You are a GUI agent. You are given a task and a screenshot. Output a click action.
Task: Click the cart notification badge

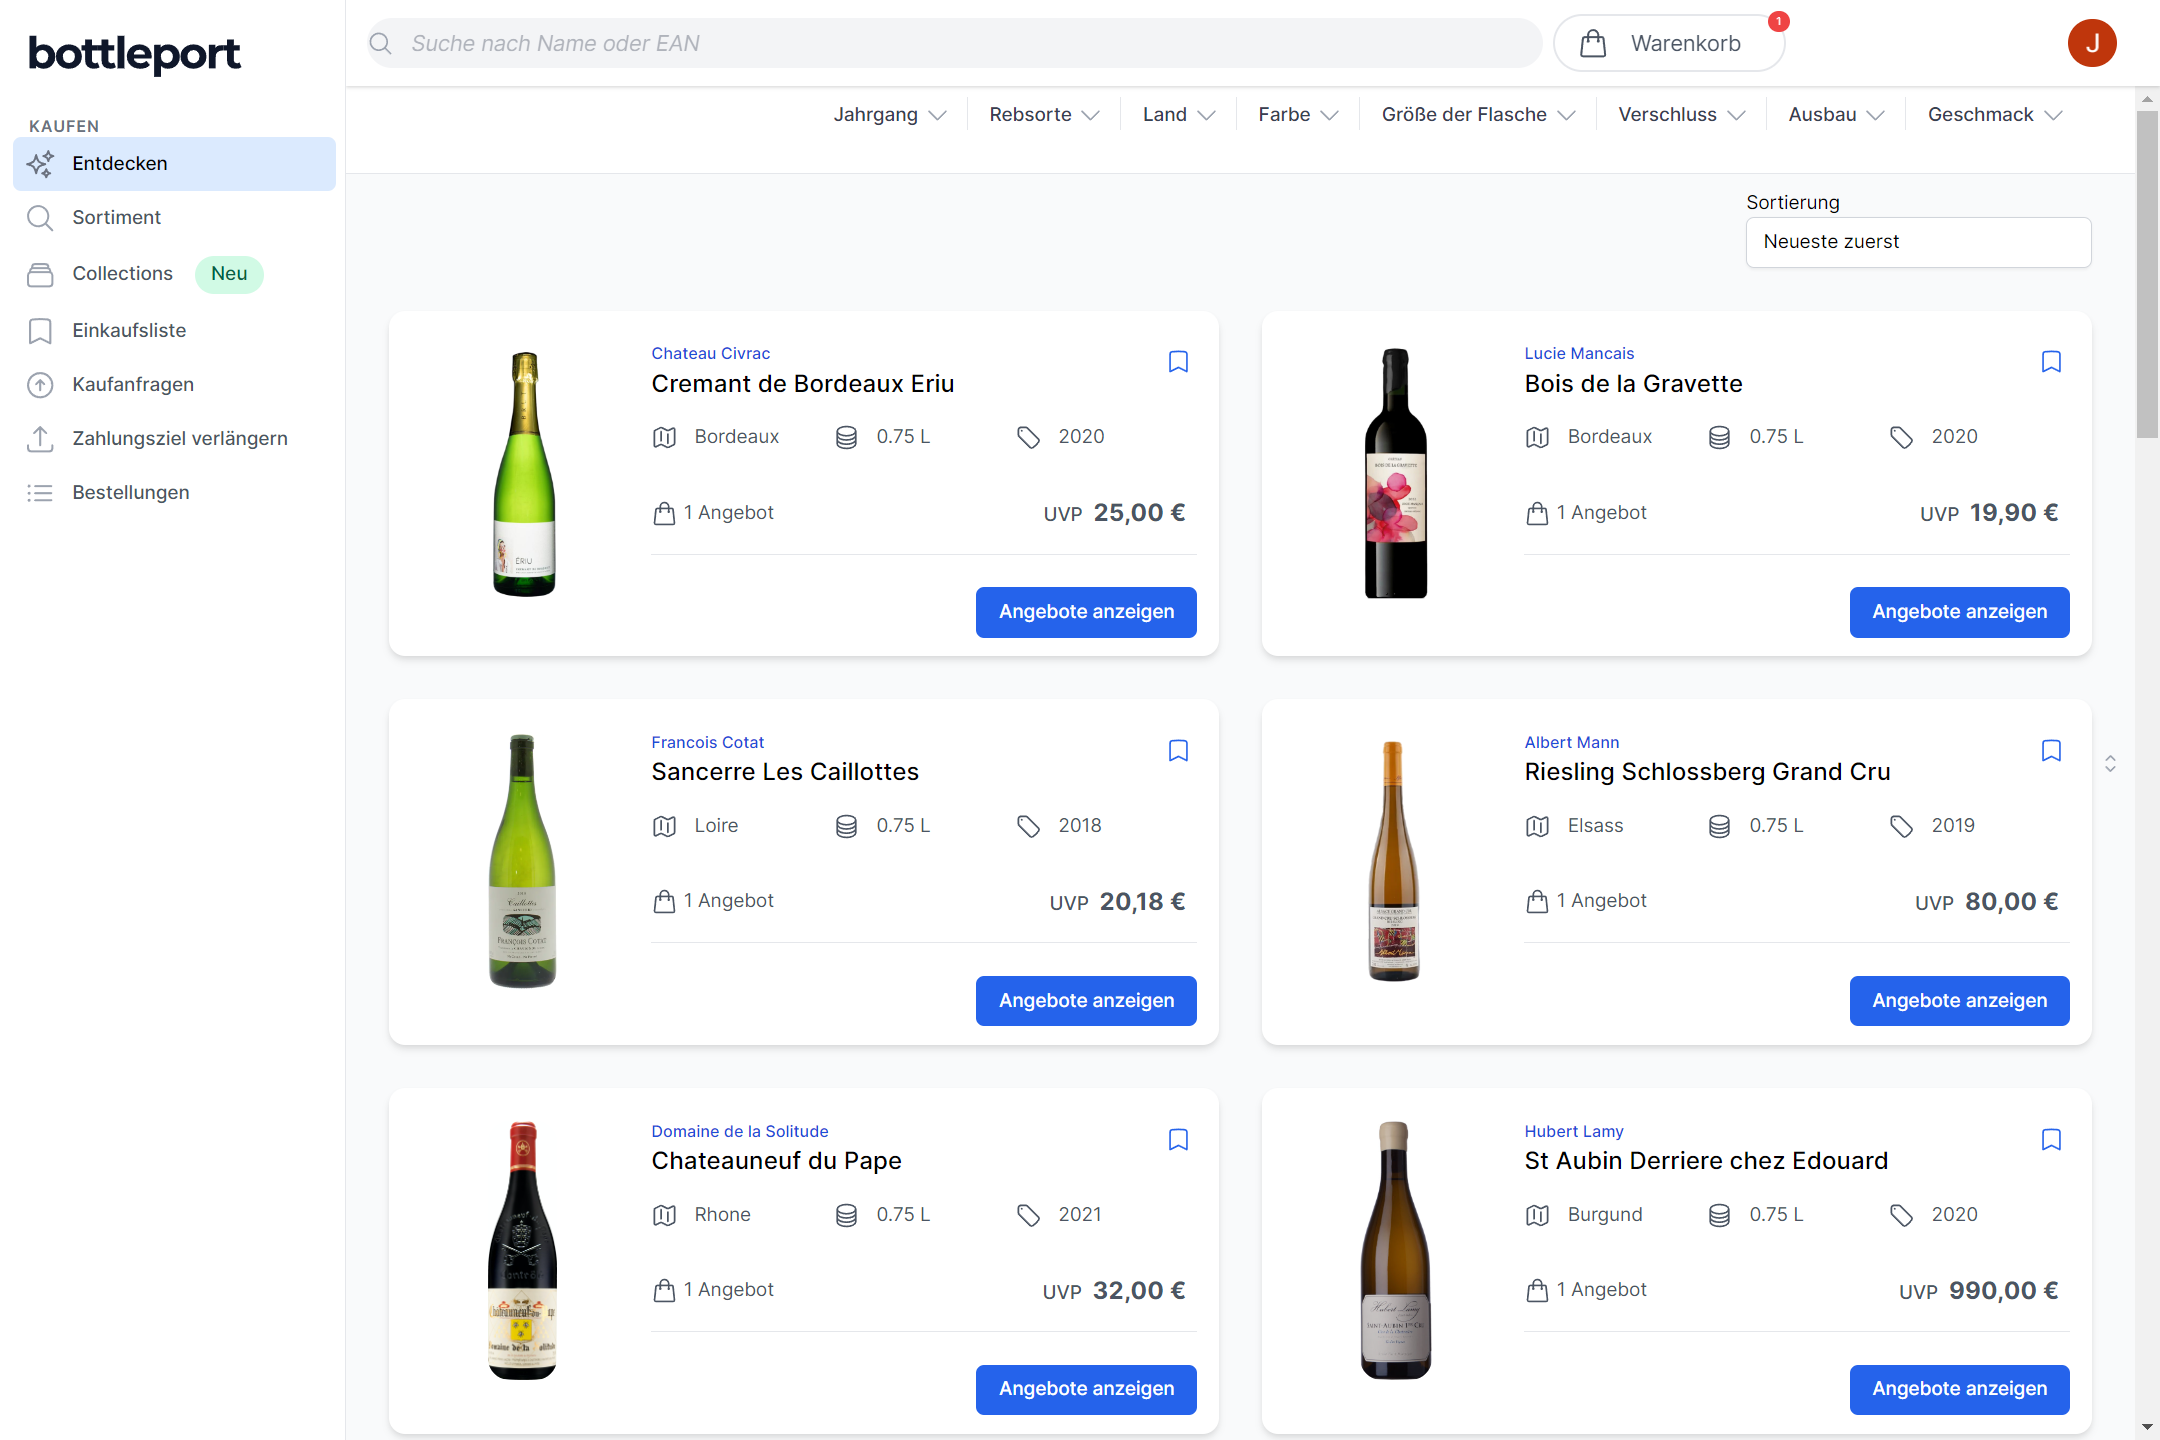pyautogui.click(x=1778, y=21)
